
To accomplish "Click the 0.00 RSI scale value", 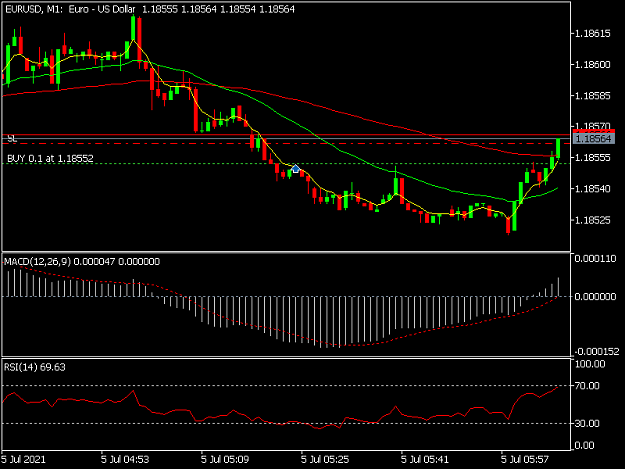I will (x=584, y=445).
